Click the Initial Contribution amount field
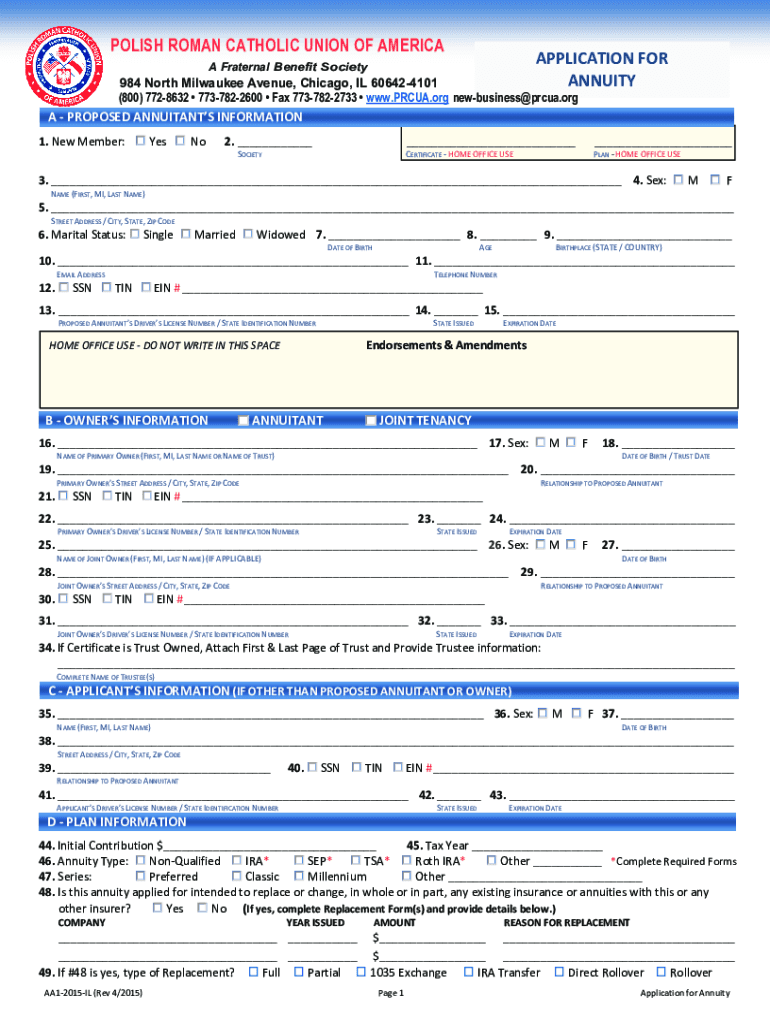770x1024 pixels. (x=270, y=847)
